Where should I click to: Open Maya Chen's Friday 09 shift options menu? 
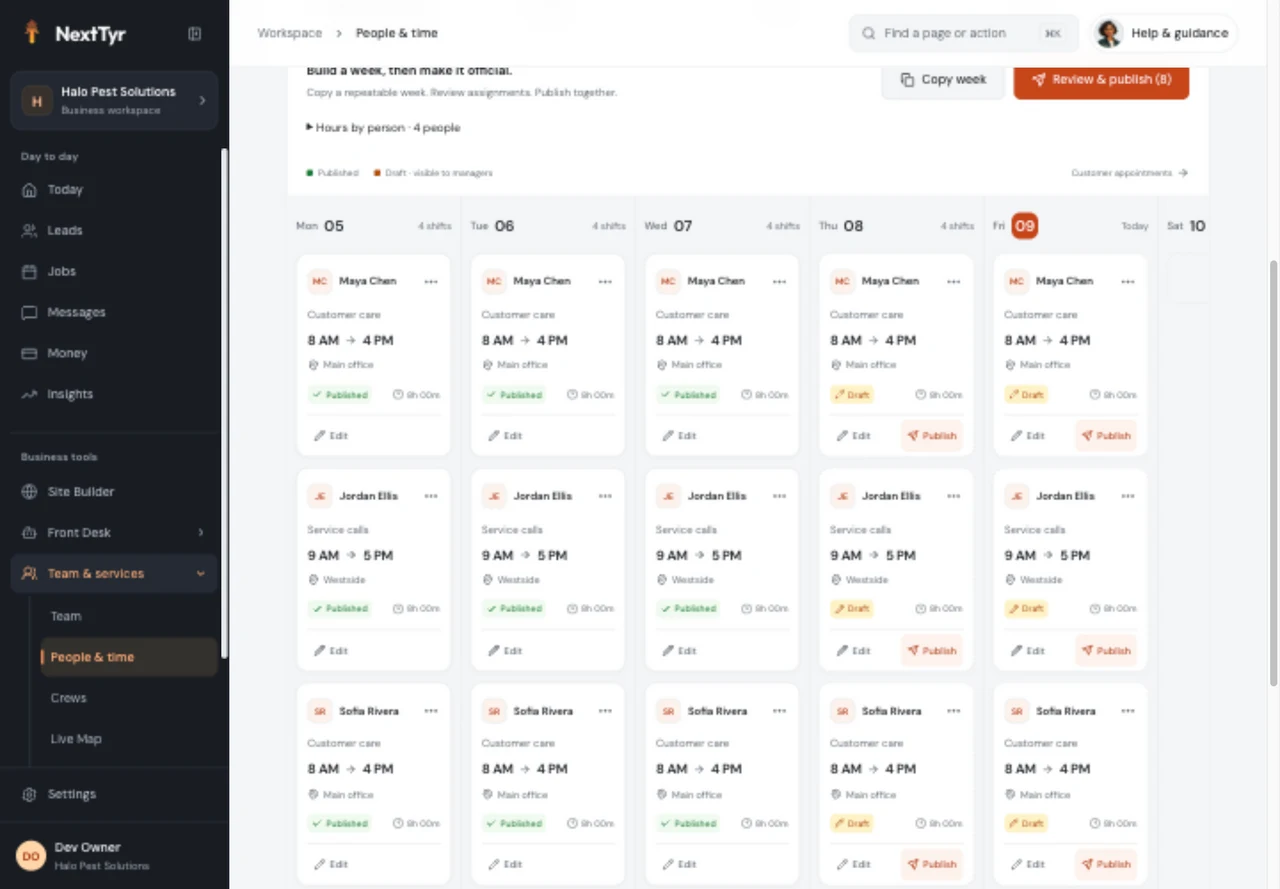coord(1127,282)
